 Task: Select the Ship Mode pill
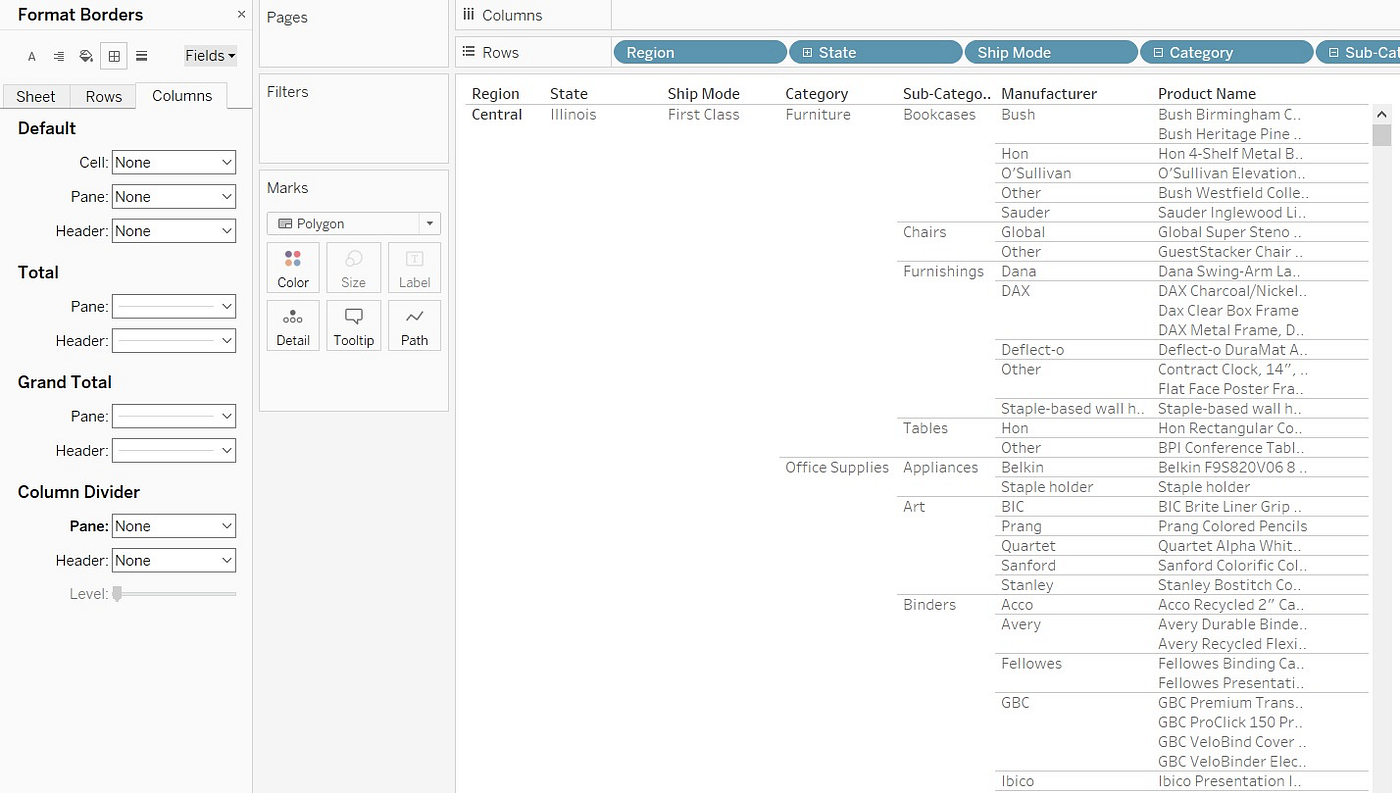(x=1050, y=52)
